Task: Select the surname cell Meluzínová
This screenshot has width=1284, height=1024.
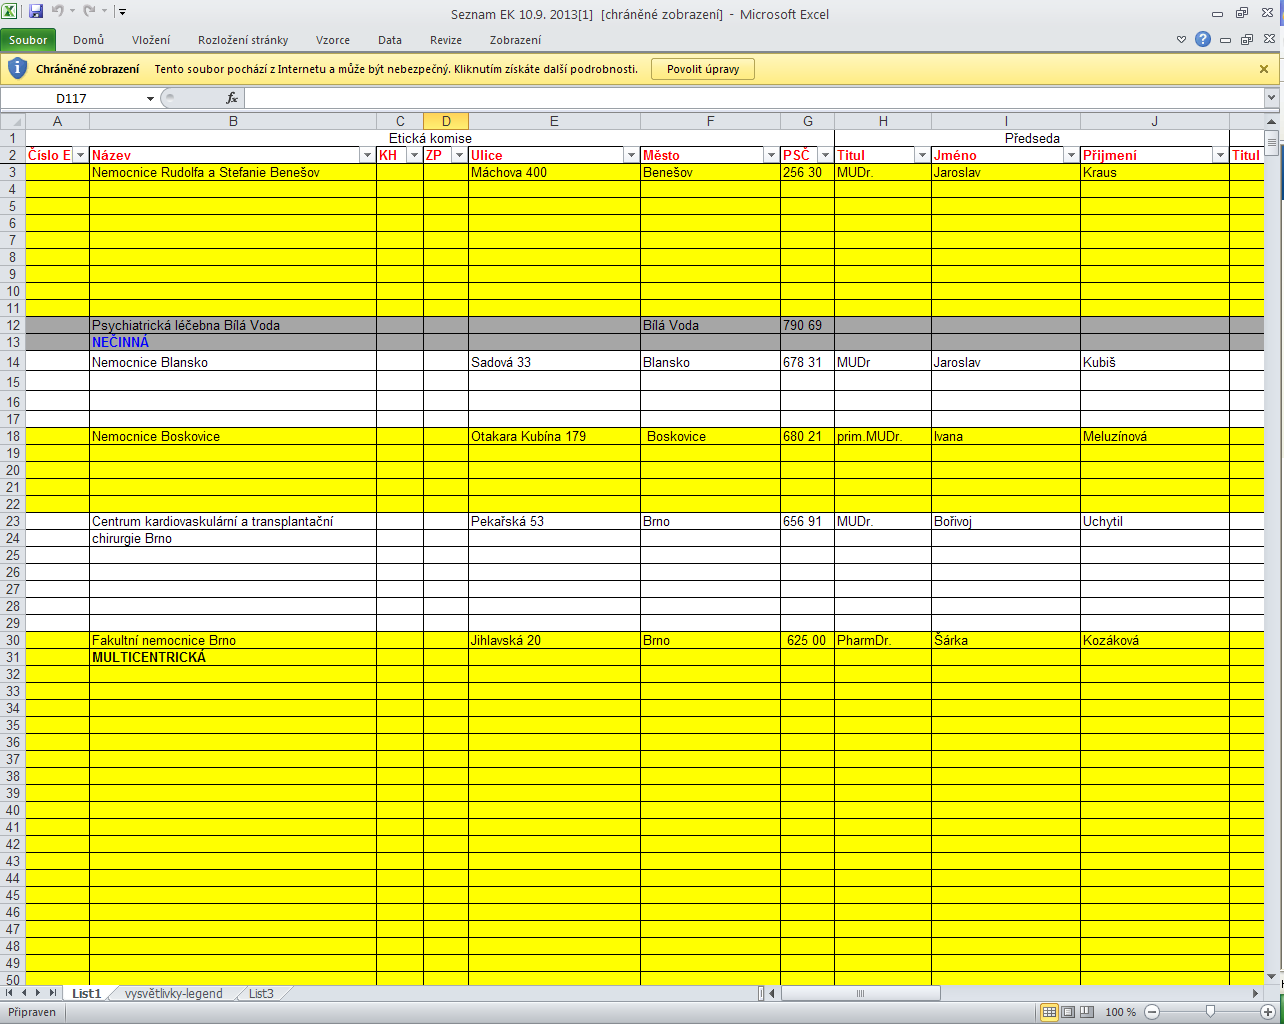Action: point(1155,436)
